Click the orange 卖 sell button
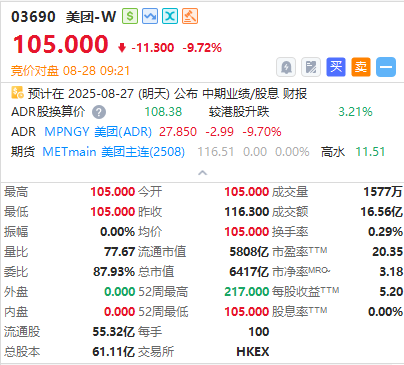404x365 pixels. (361, 67)
